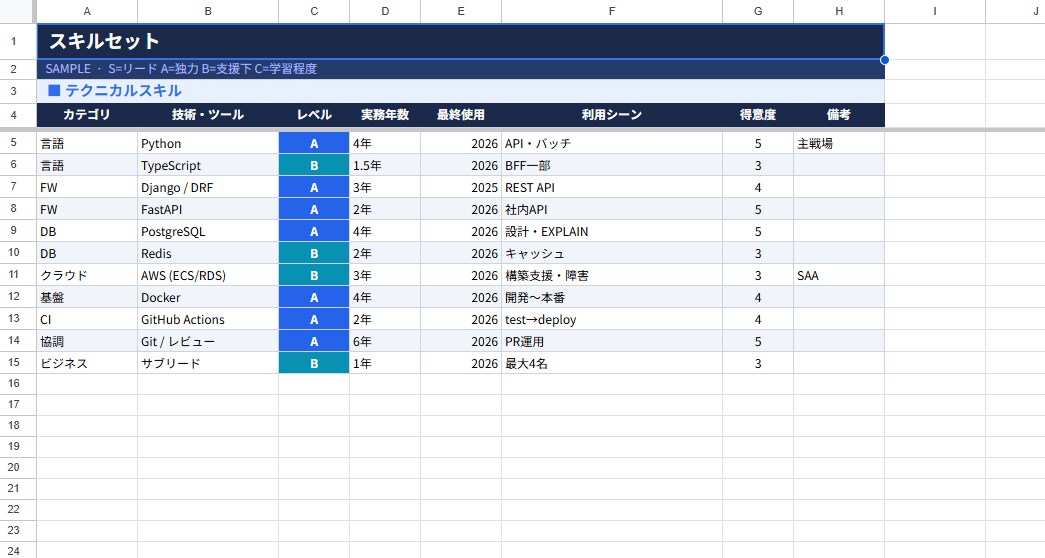Select the テクニカルスキル section heading
This screenshot has width=1045, height=558.
(x=461, y=91)
